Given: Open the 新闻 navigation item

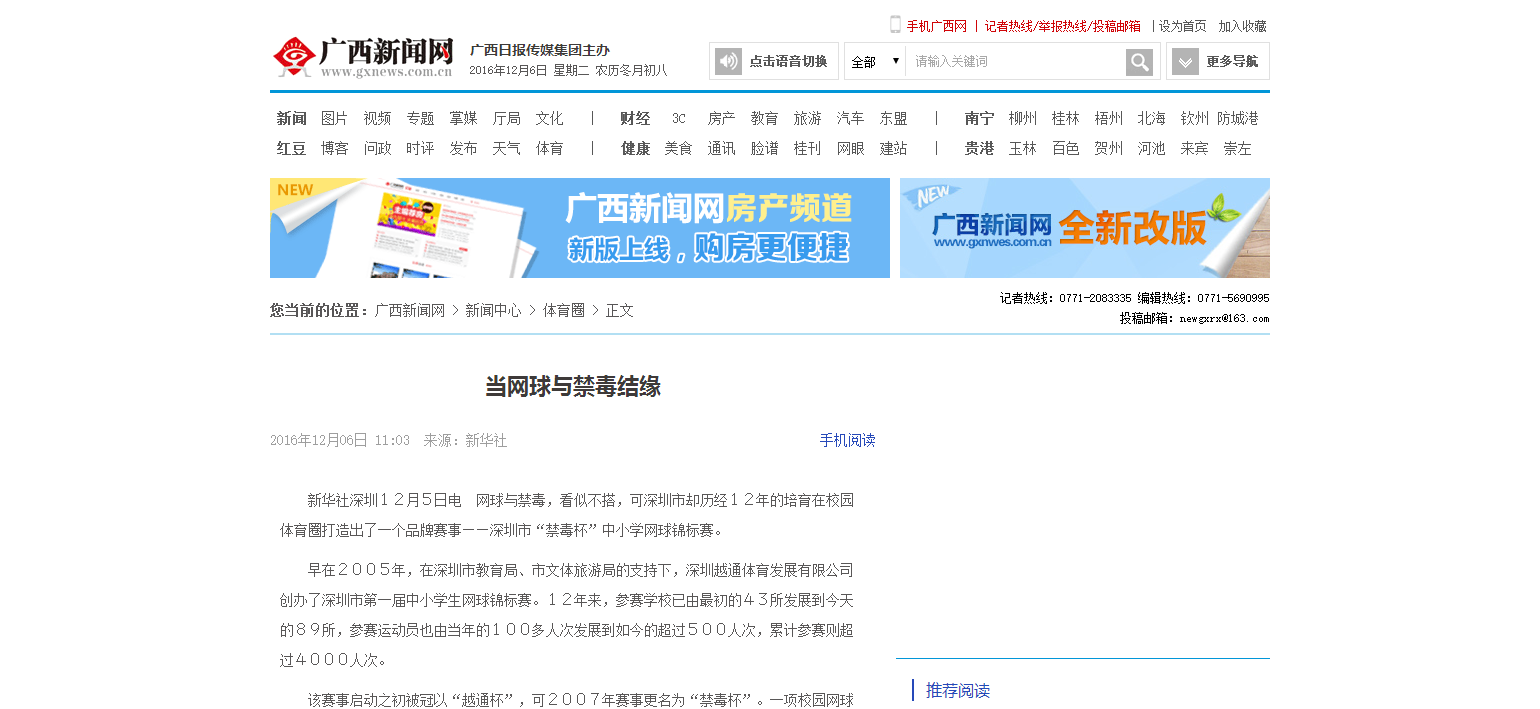Looking at the screenshot, I should [292, 118].
